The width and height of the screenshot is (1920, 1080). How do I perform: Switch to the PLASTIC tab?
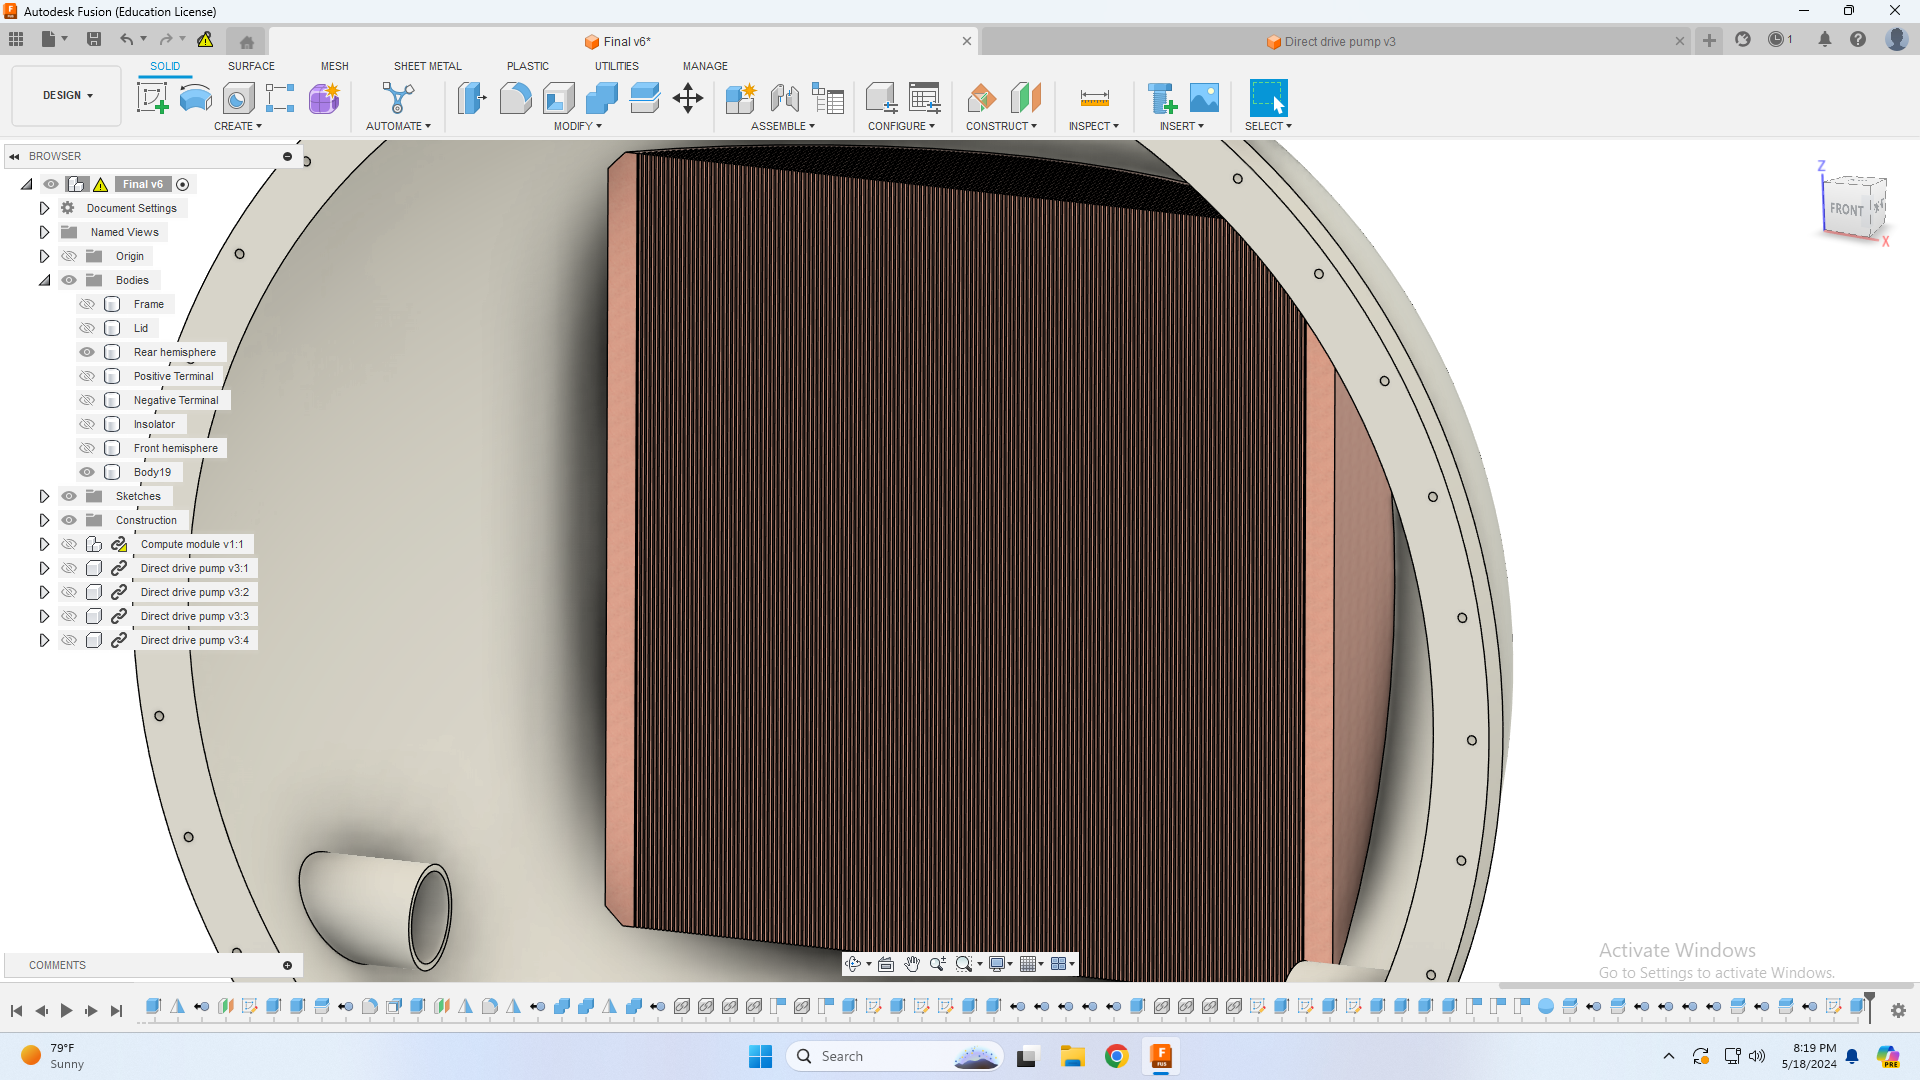click(528, 66)
